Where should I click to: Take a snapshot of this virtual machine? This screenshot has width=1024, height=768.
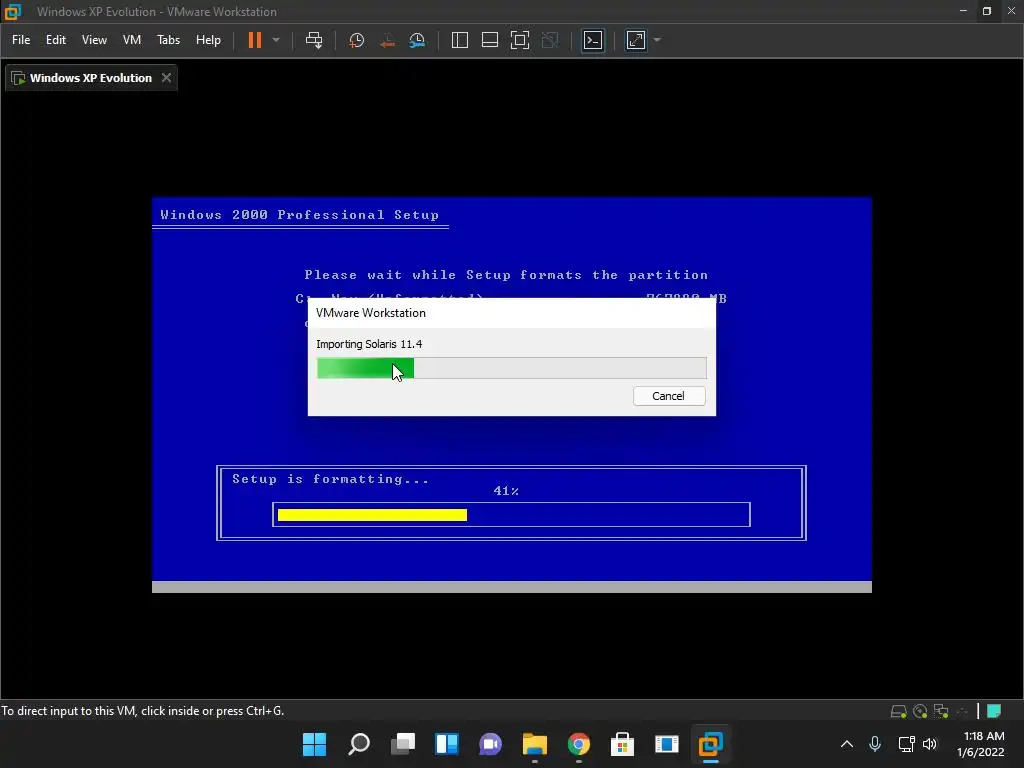point(357,40)
